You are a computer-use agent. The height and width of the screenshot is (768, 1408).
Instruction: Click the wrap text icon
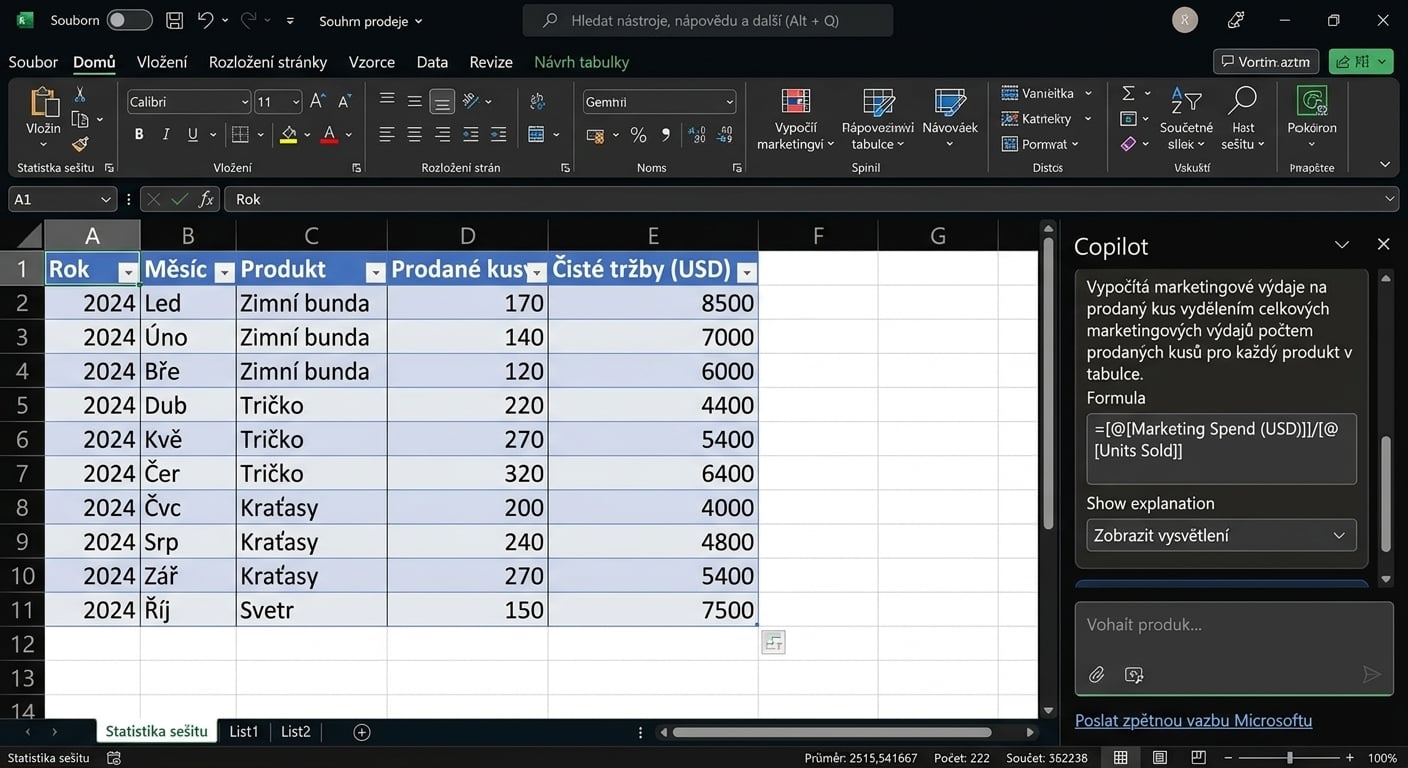tap(538, 101)
